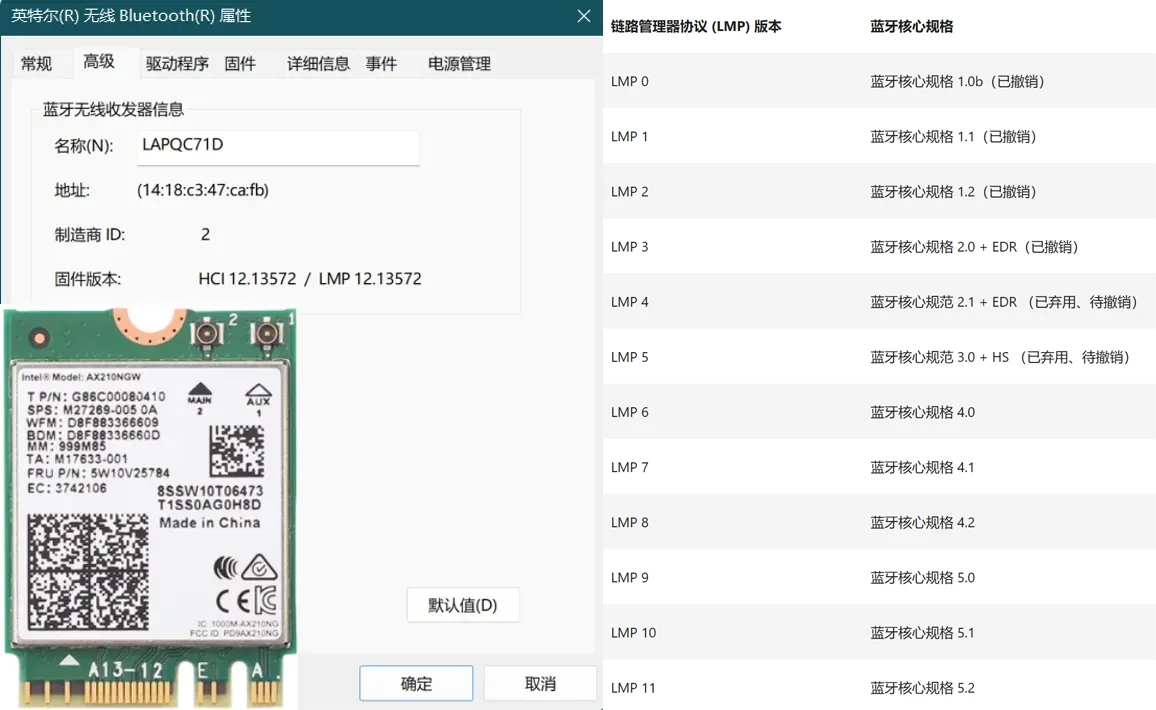Click the 蓝牙无线收发器信息 group label

(x=113, y=109)
